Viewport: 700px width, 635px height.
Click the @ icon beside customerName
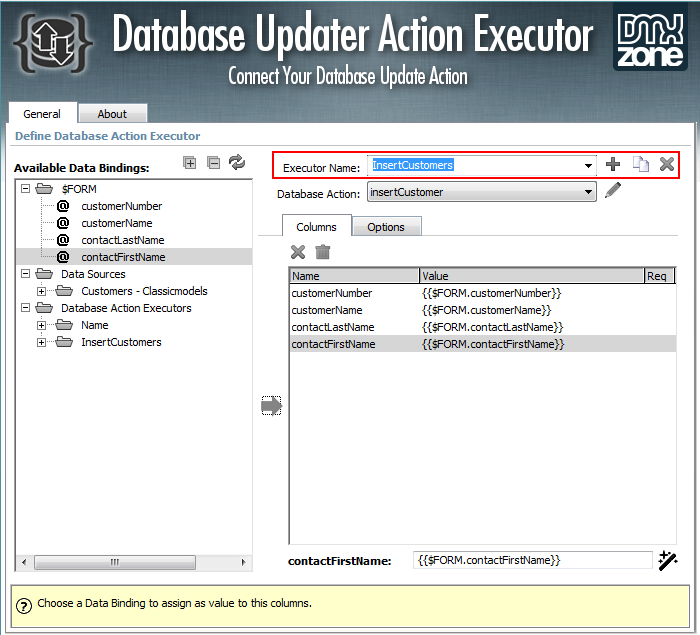(63, 223)
